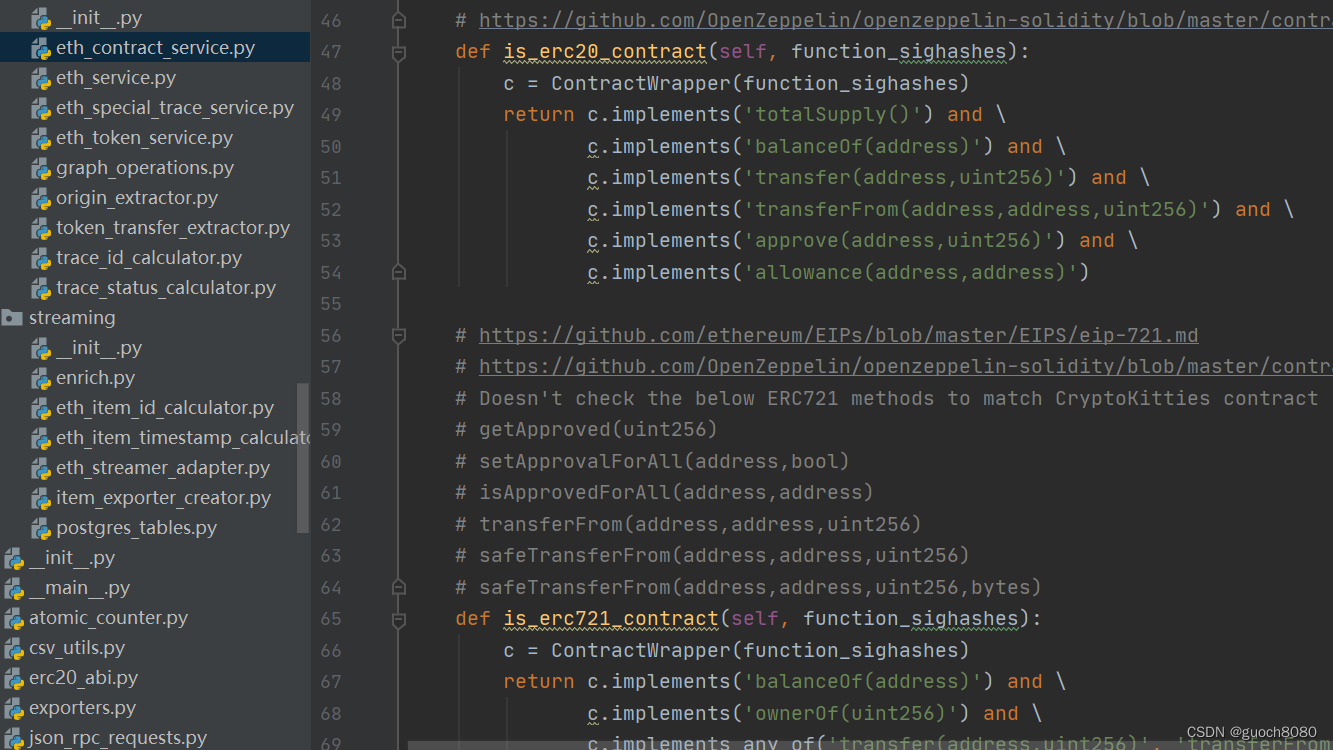Screen dimensions: 1333x750
Task: Click Python icon beside trace_status_calculator.py
Action: tap(41, 288)
